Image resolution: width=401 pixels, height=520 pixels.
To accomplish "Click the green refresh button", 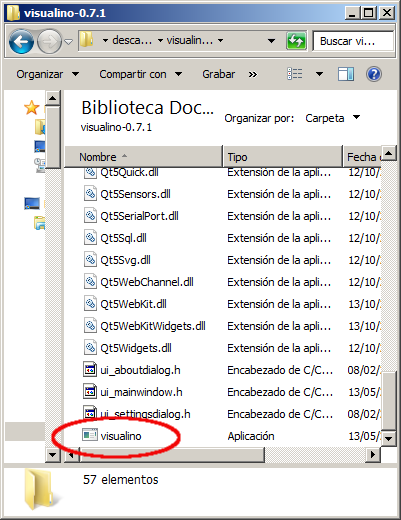I will tap(296, 41).
